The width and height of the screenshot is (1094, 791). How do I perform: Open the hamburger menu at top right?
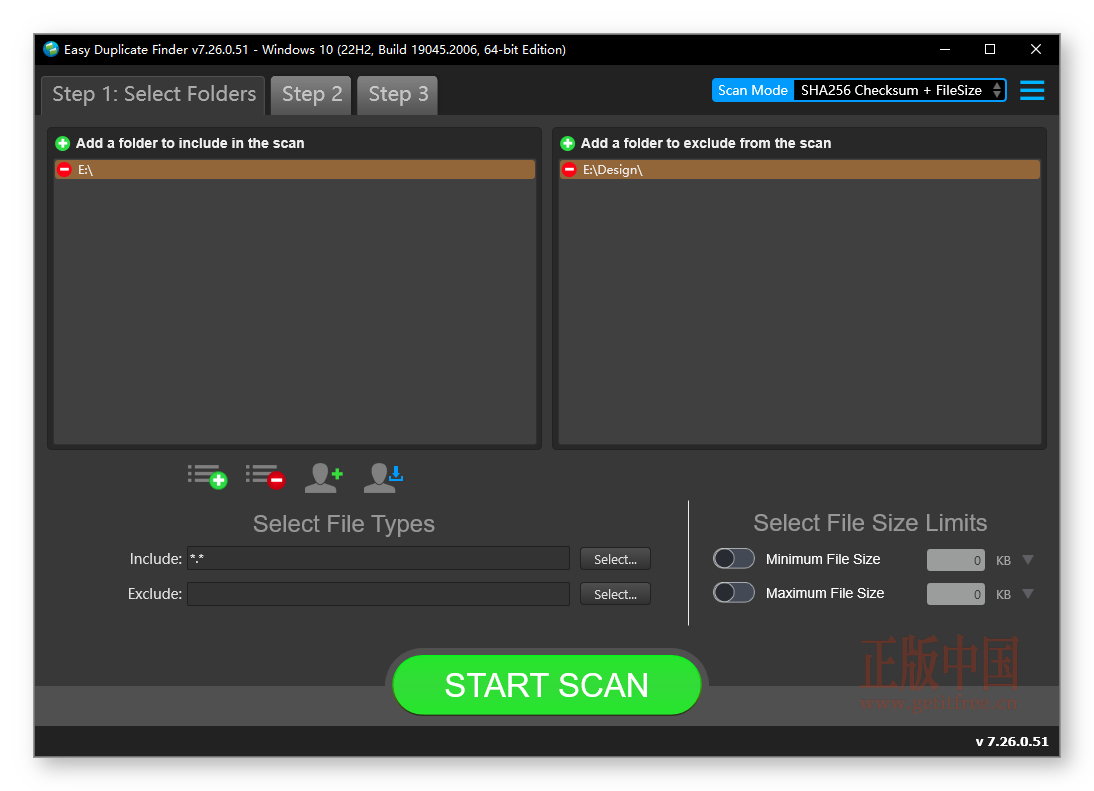(1032, 91)
